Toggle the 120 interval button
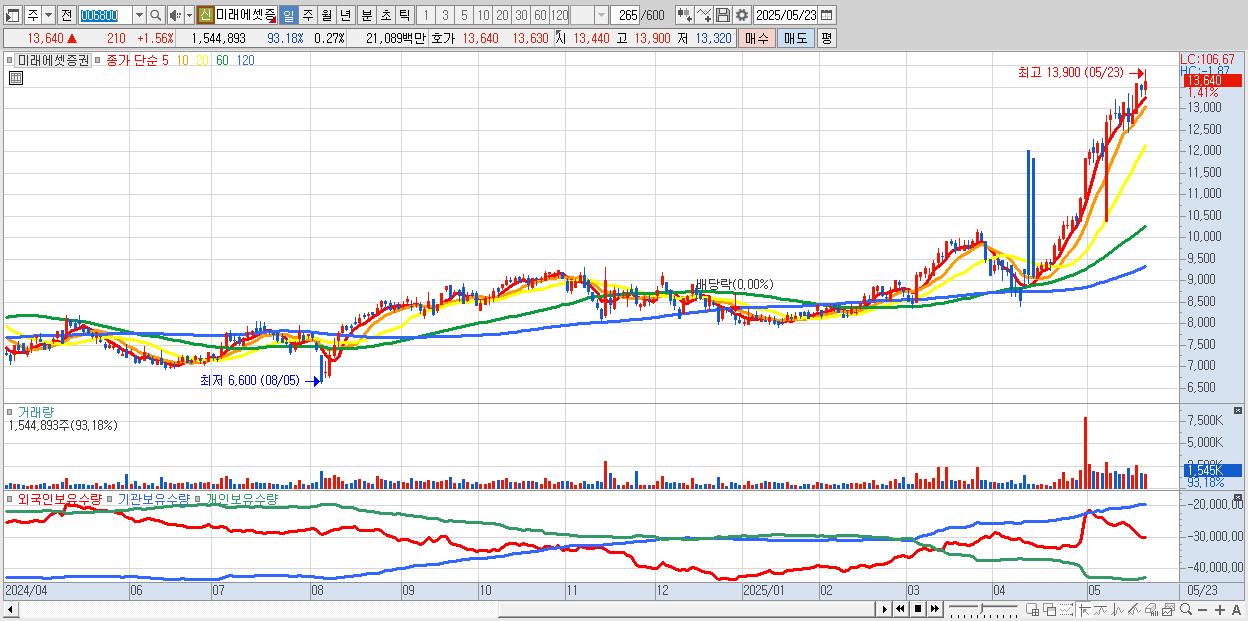Screen dimensions: 1248x621 pos(559,15)
